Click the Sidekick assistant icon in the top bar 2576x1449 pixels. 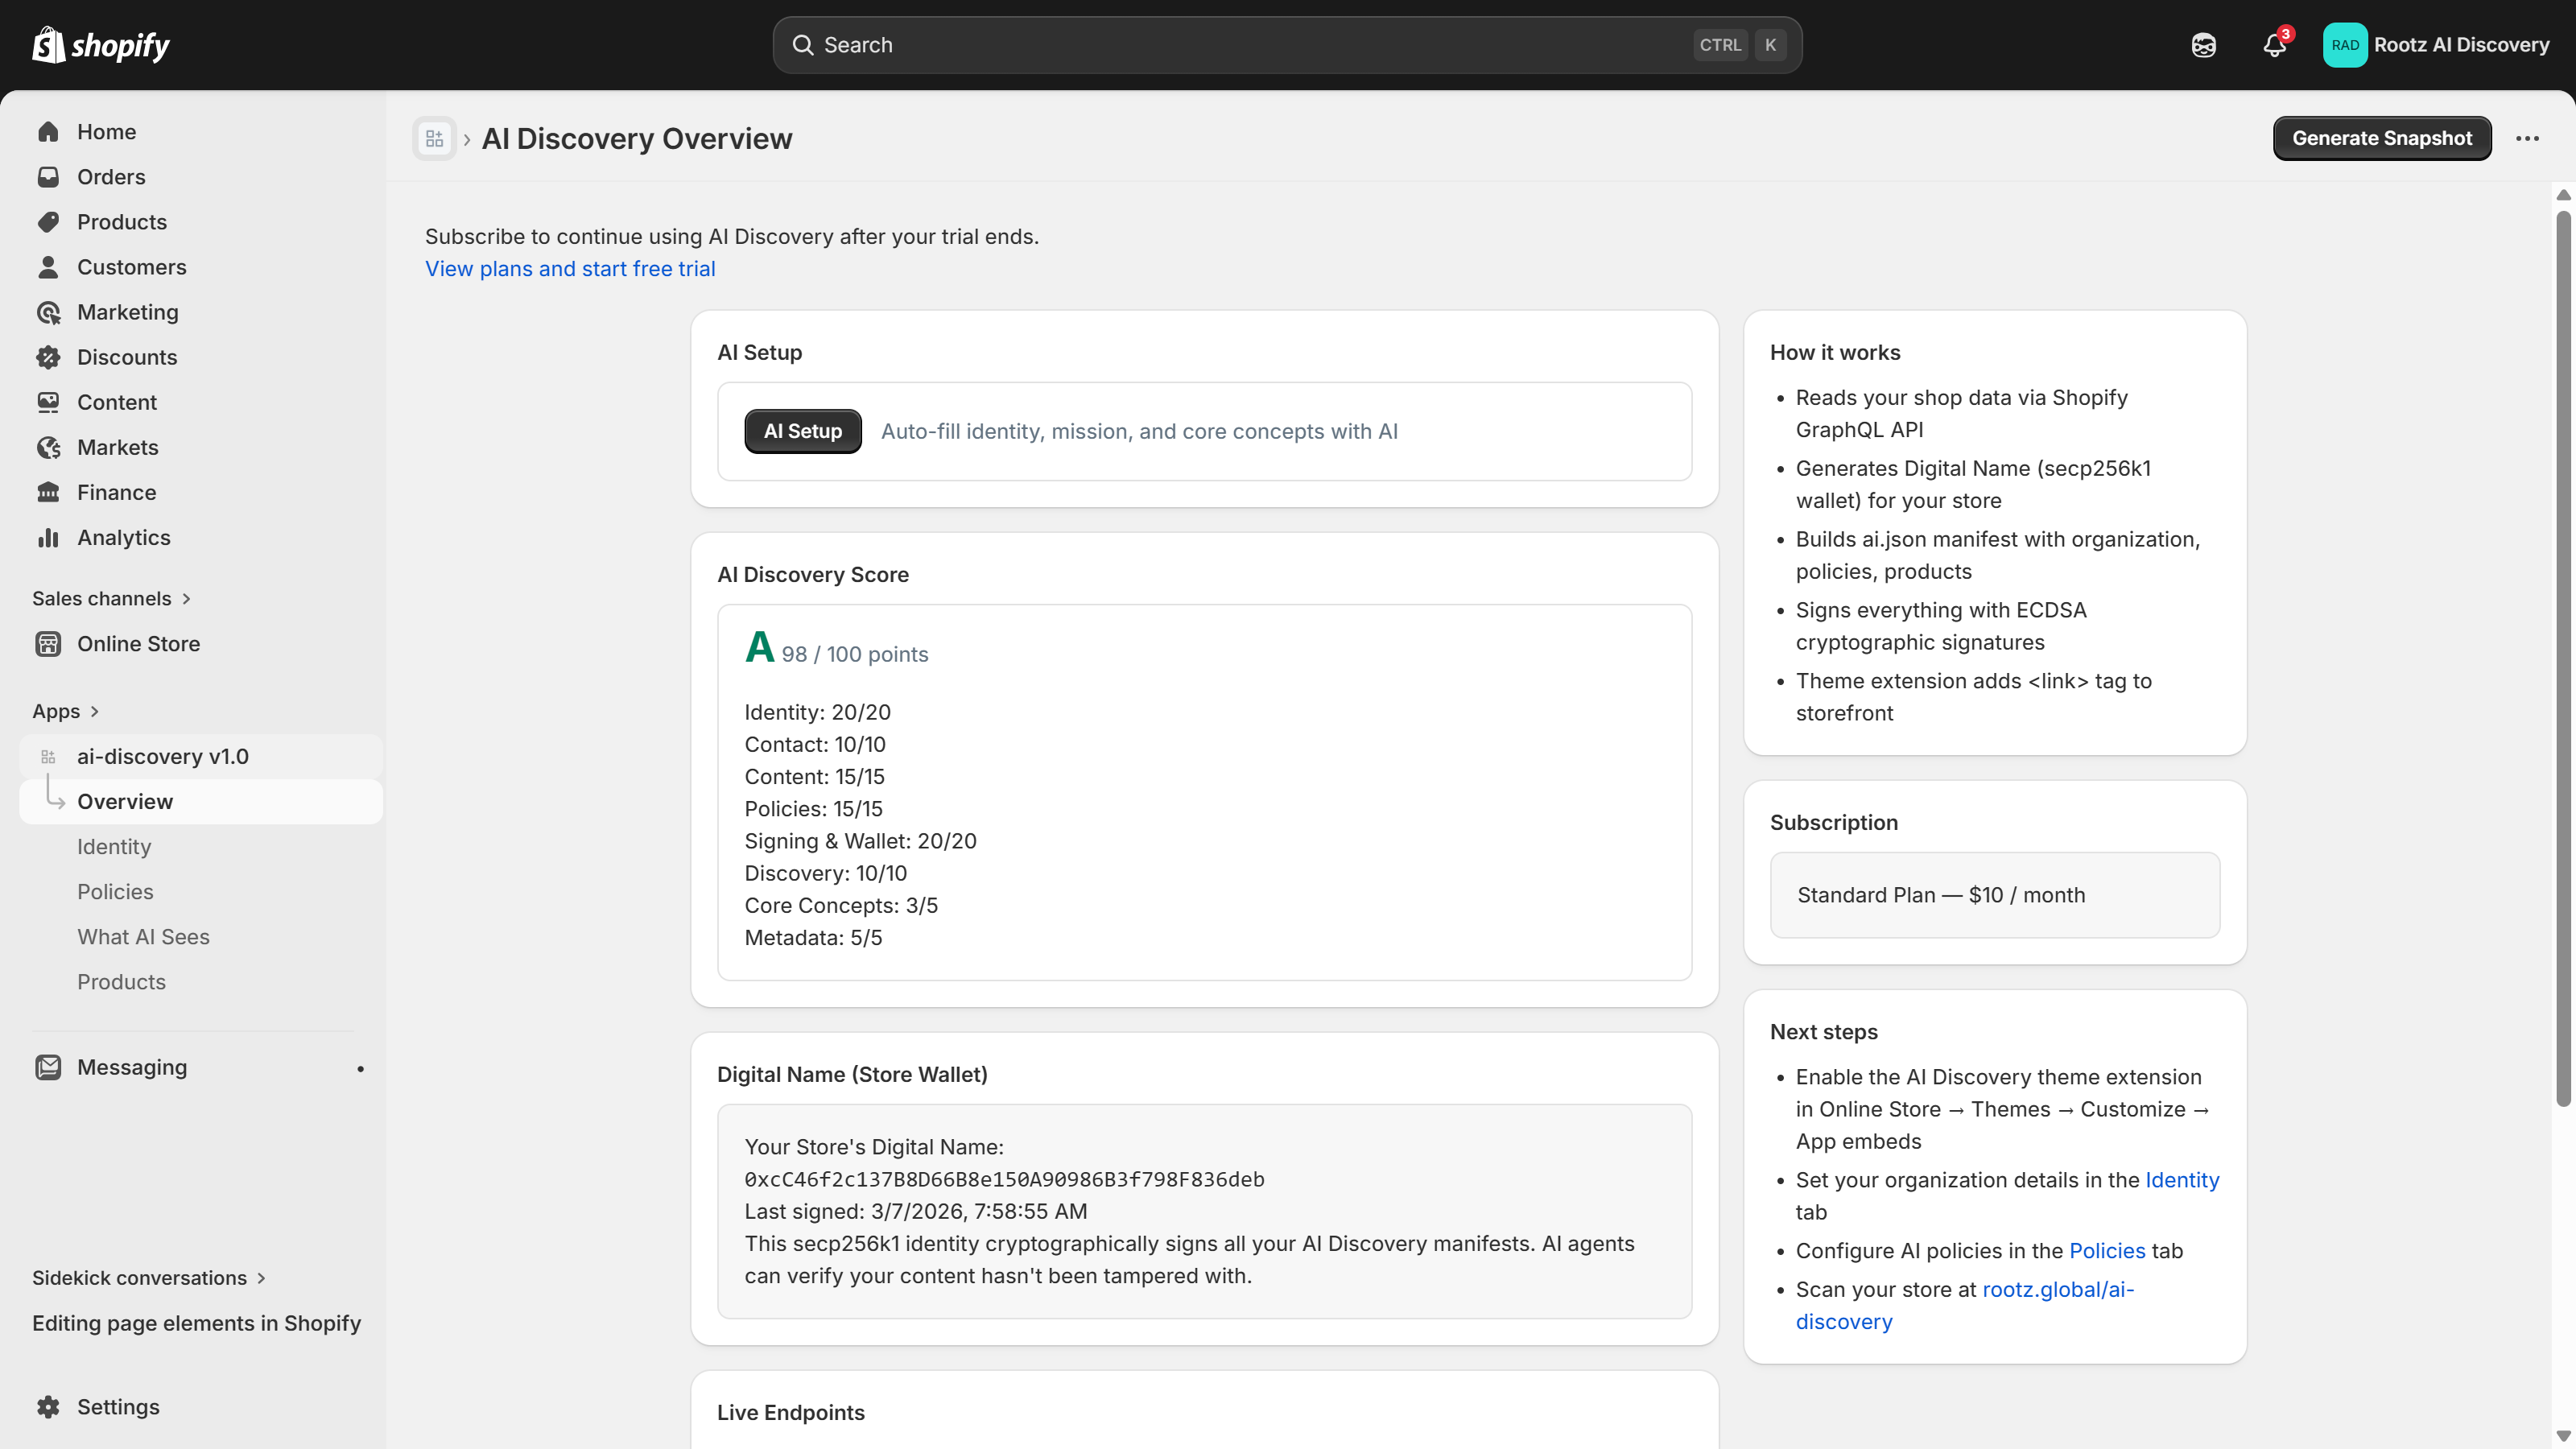point(2203,44)
